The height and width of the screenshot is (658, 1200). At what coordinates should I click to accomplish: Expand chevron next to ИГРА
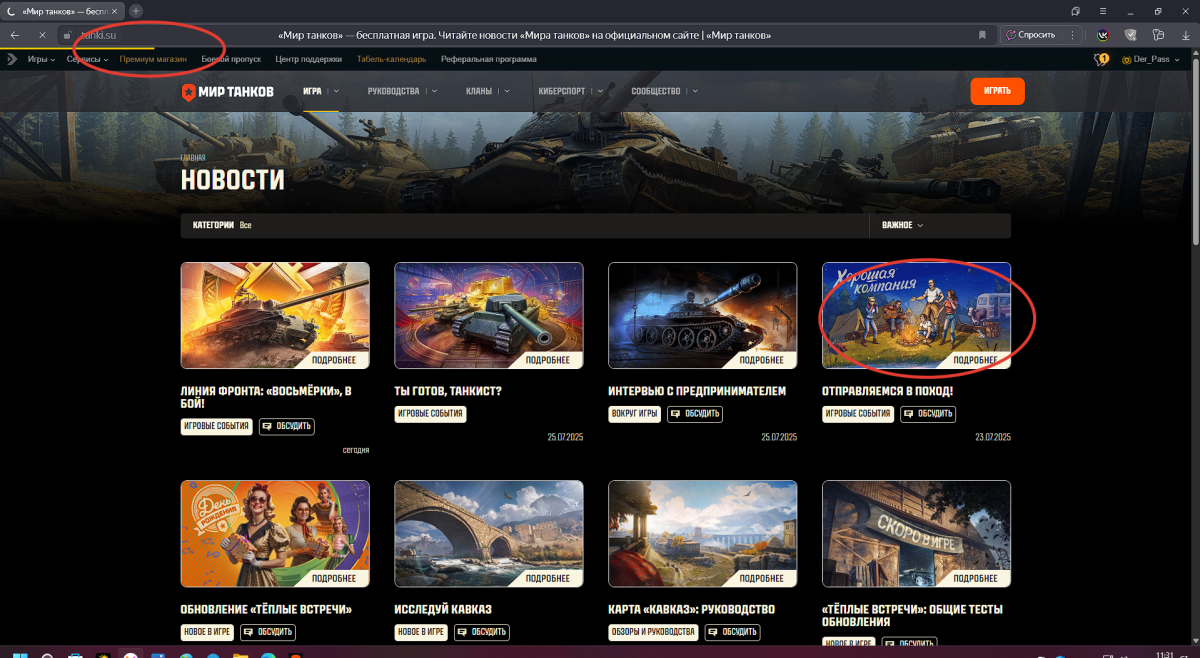[x=336, y=91]
